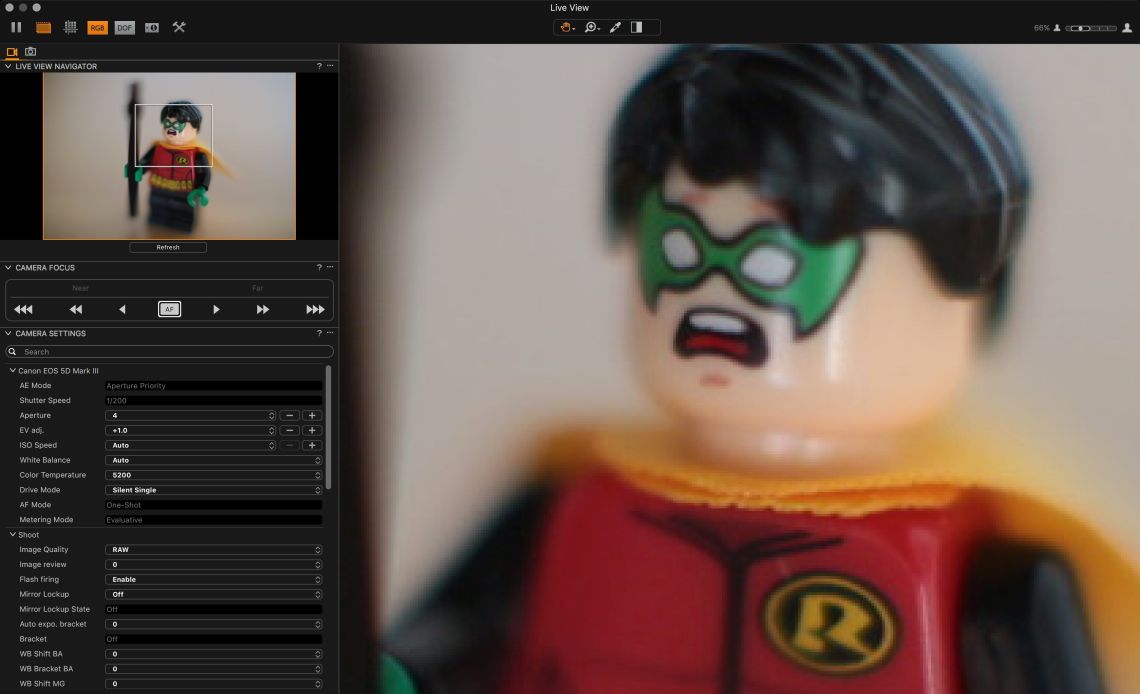This screenshot has height=694, width=1140.
Task: Pick the white balance eyedropper tool
Action: (615, 27)
